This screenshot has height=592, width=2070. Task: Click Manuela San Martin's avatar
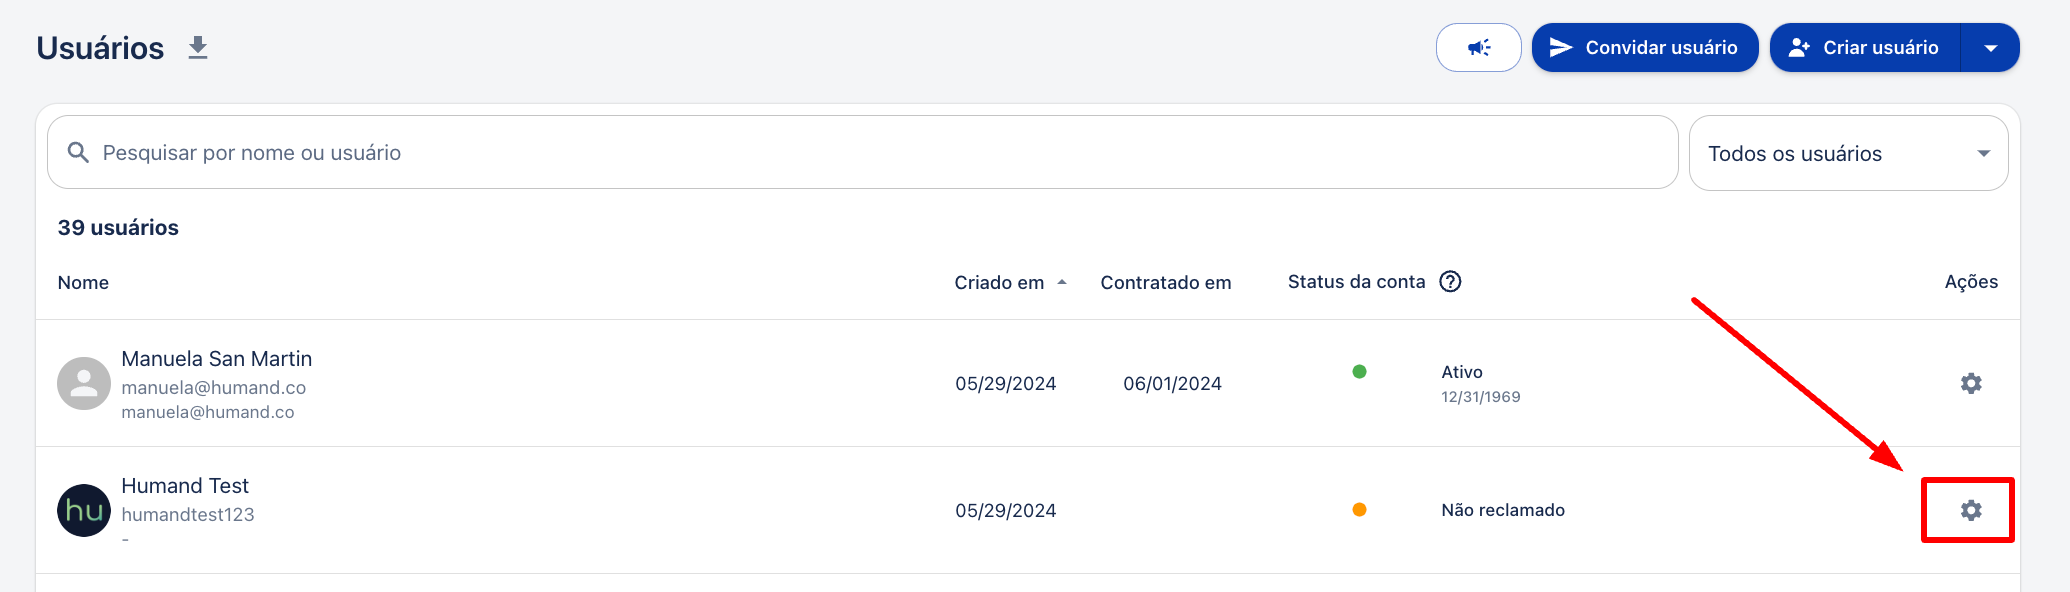[84, 384]
